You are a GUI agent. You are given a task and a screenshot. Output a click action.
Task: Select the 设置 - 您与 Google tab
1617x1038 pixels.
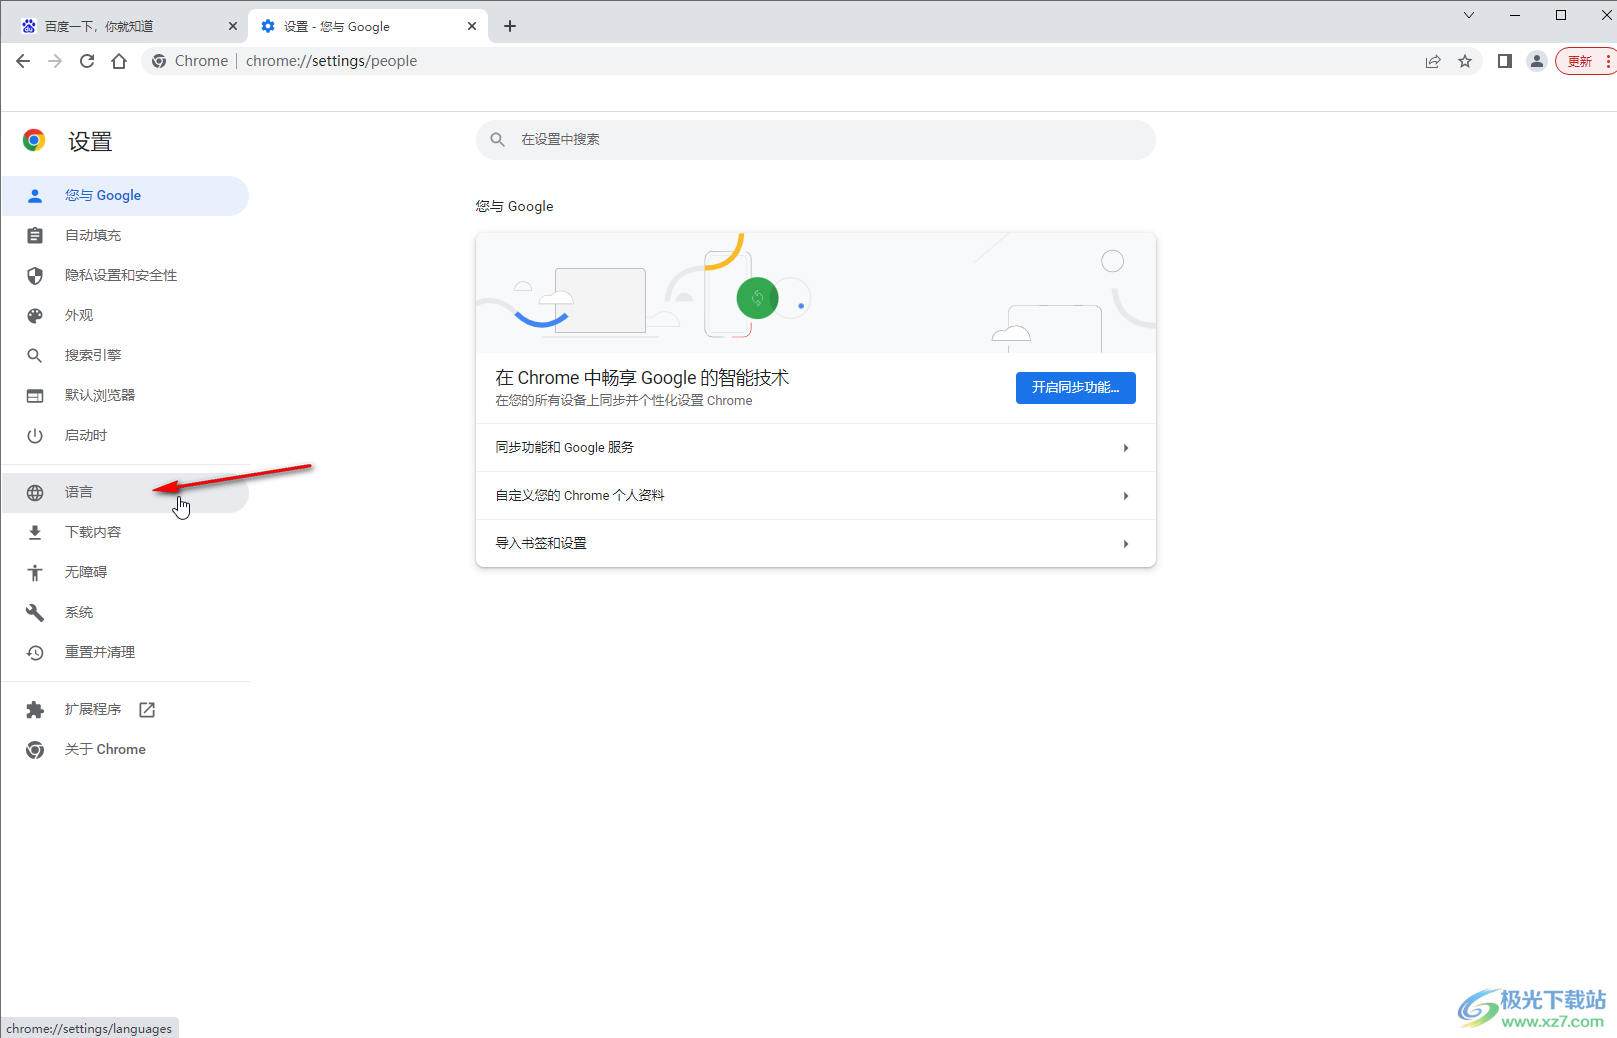(x=368, y=26)
